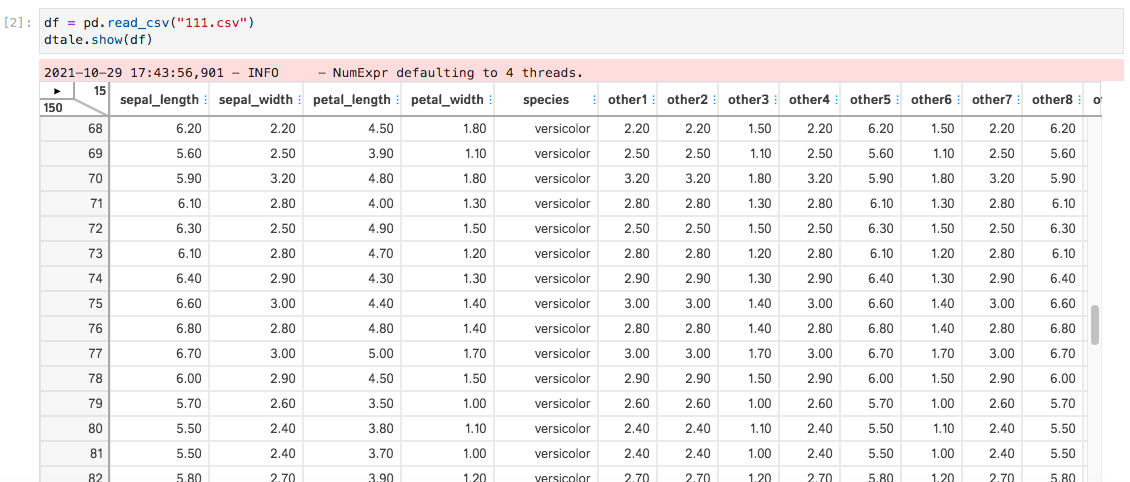
Task: Click petal_length value 4.70 in row 73
Action: point(381,254)
